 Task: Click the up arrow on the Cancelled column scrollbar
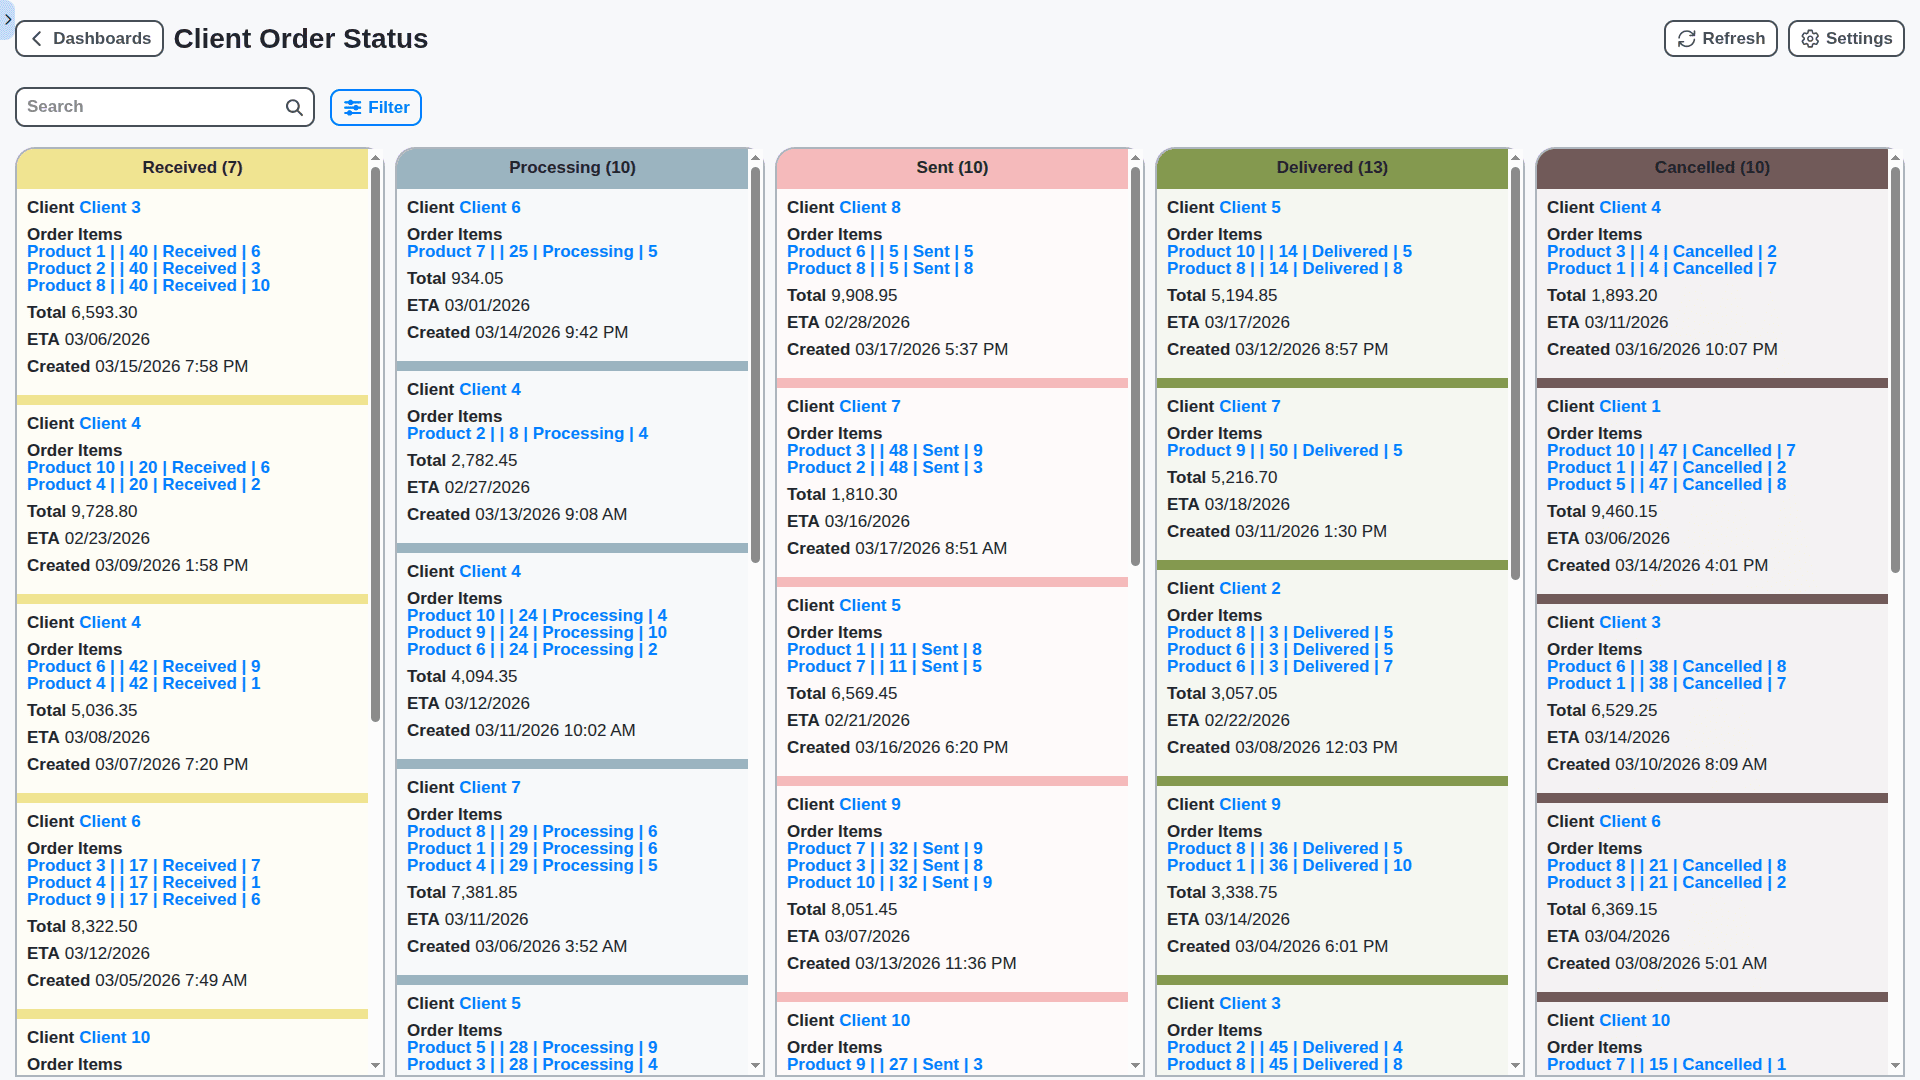[1895, 157]
